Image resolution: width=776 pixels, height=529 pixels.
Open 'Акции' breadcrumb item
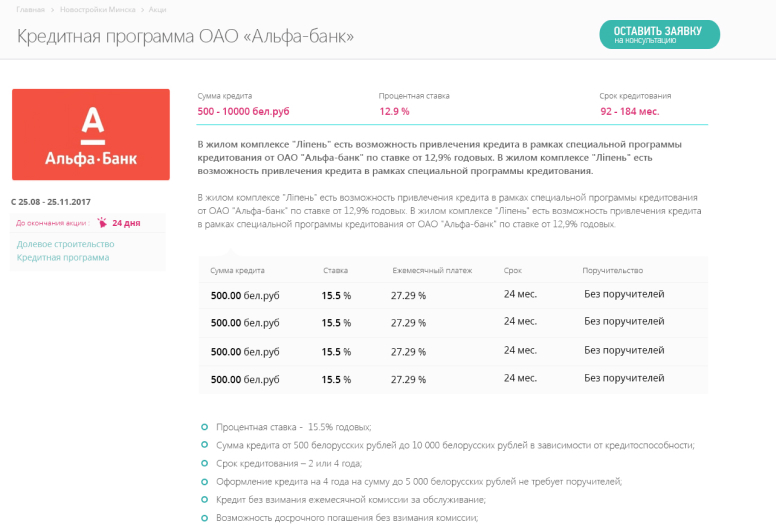coord(157,8)
